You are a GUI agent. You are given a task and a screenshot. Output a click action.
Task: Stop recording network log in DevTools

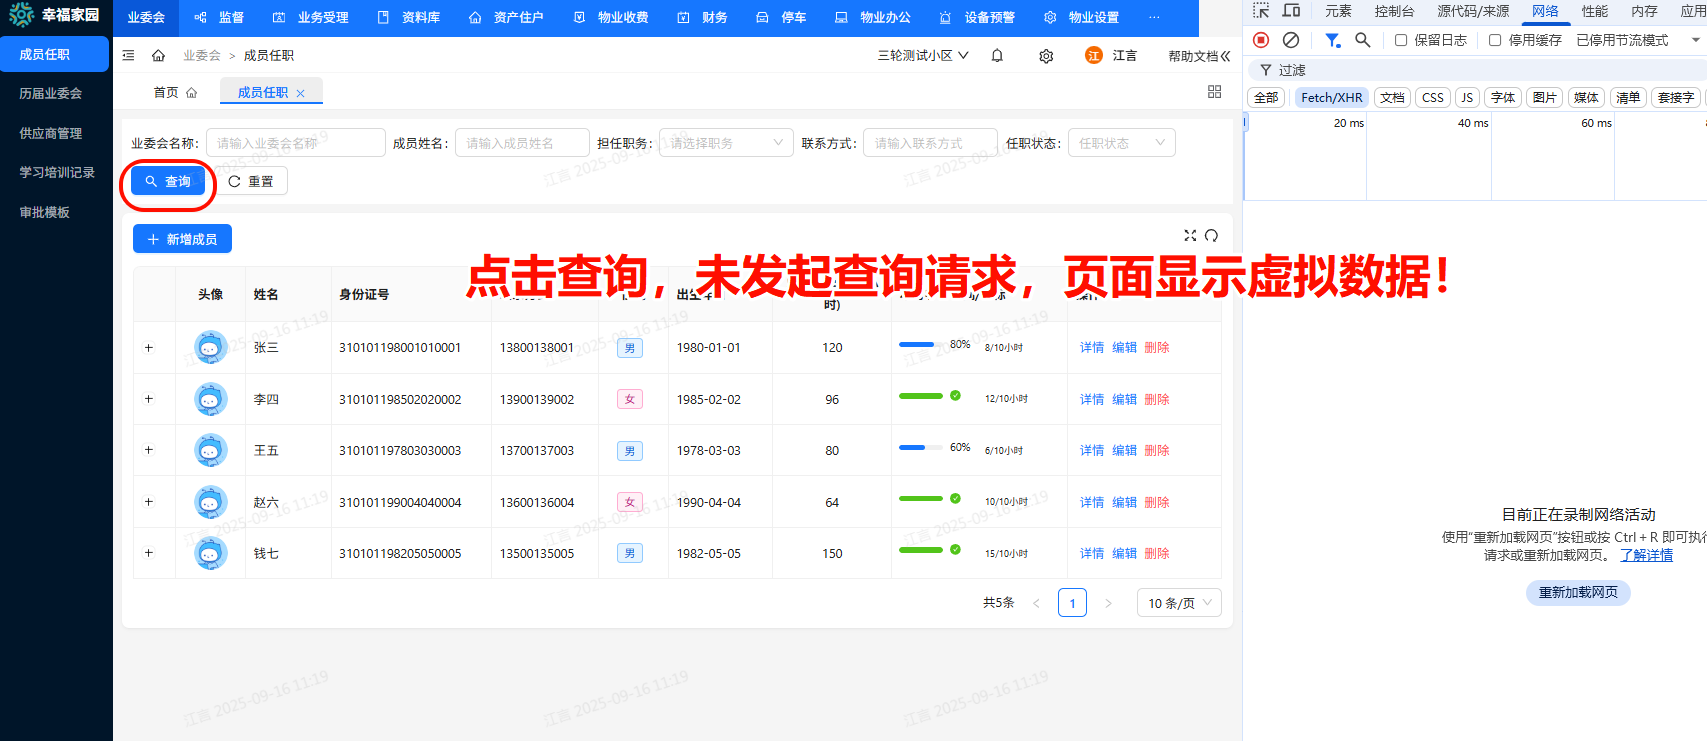1261,40
